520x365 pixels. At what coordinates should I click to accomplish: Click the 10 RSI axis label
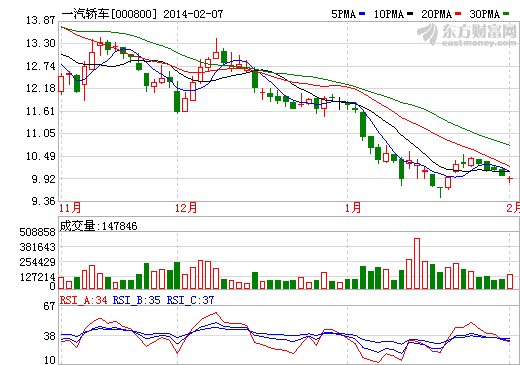point(49,360)
